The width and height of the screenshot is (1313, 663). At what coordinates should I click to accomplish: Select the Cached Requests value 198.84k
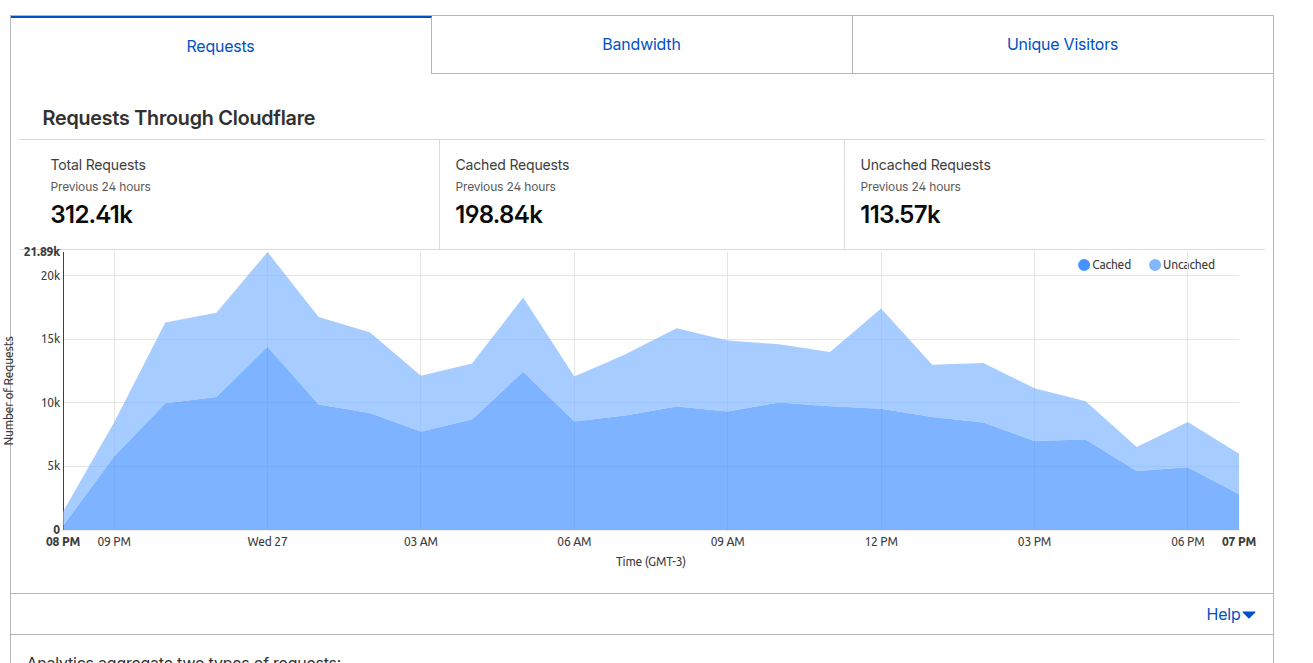pos(499,214)
